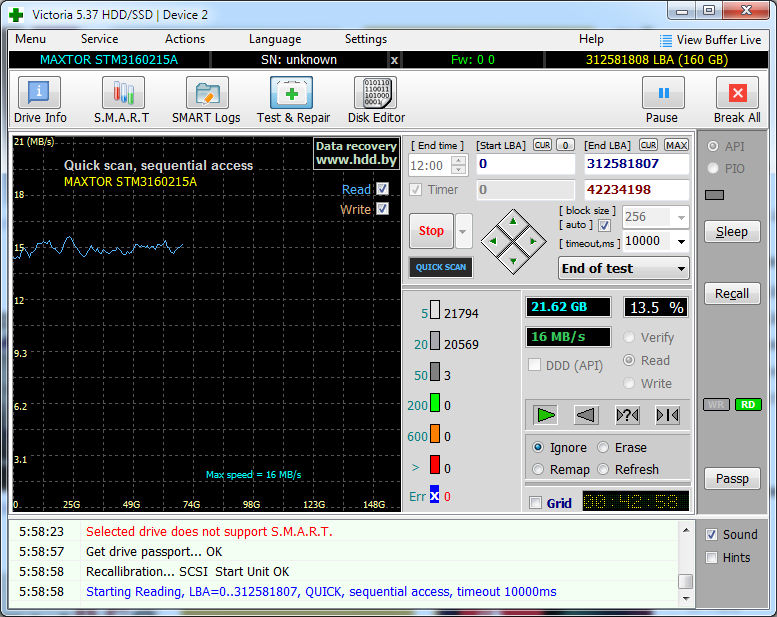Click the Pause scan icon

663,93
